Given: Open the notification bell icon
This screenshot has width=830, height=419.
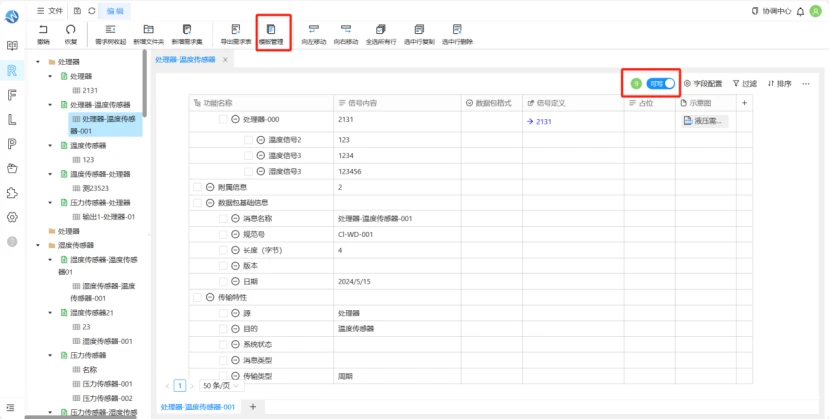Looking at the screenshot, I should point(800,11).
